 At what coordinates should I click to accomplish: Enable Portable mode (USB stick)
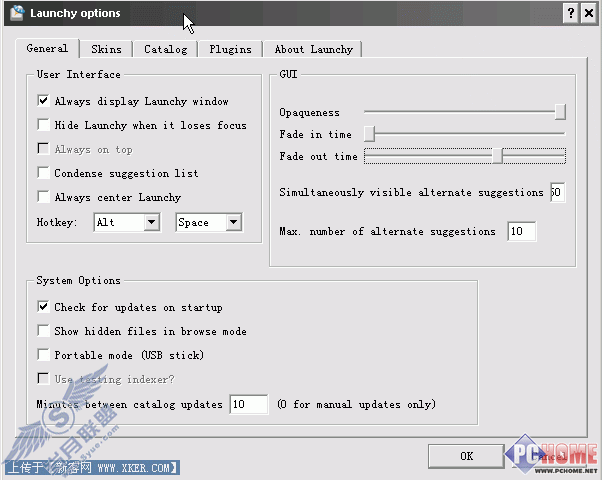43,355
